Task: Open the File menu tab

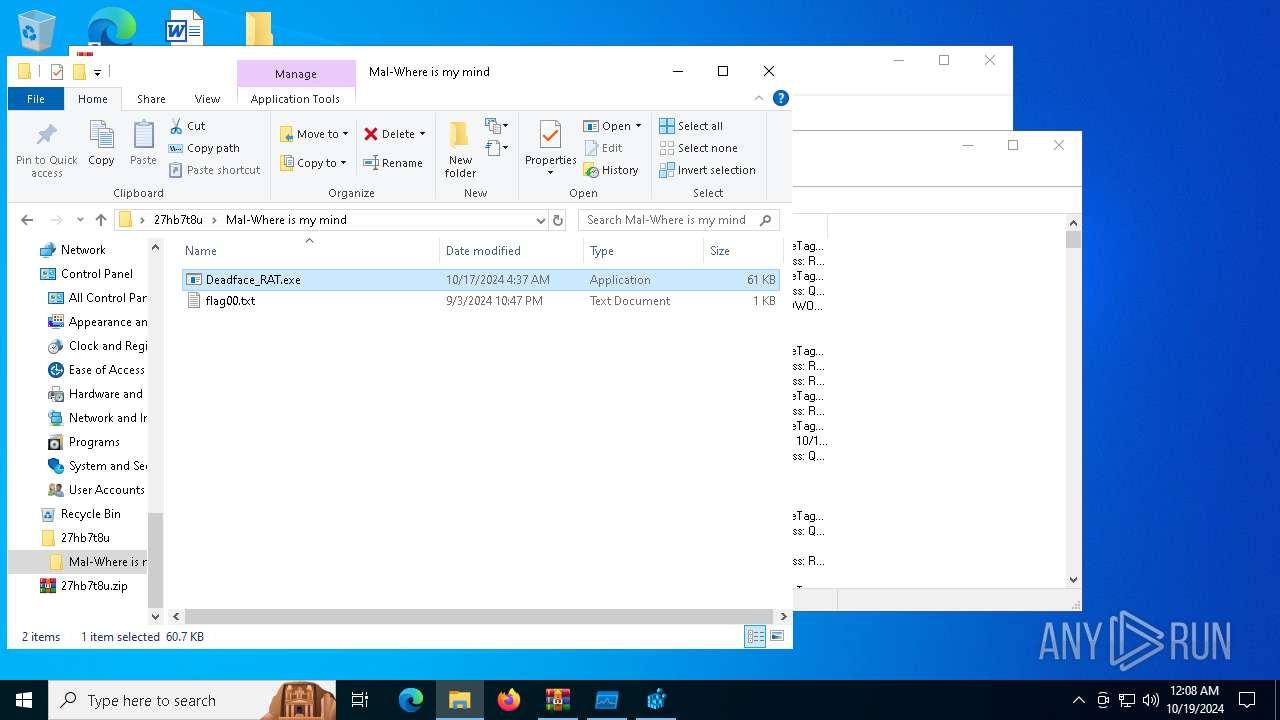Action: (x=36, y=99)
